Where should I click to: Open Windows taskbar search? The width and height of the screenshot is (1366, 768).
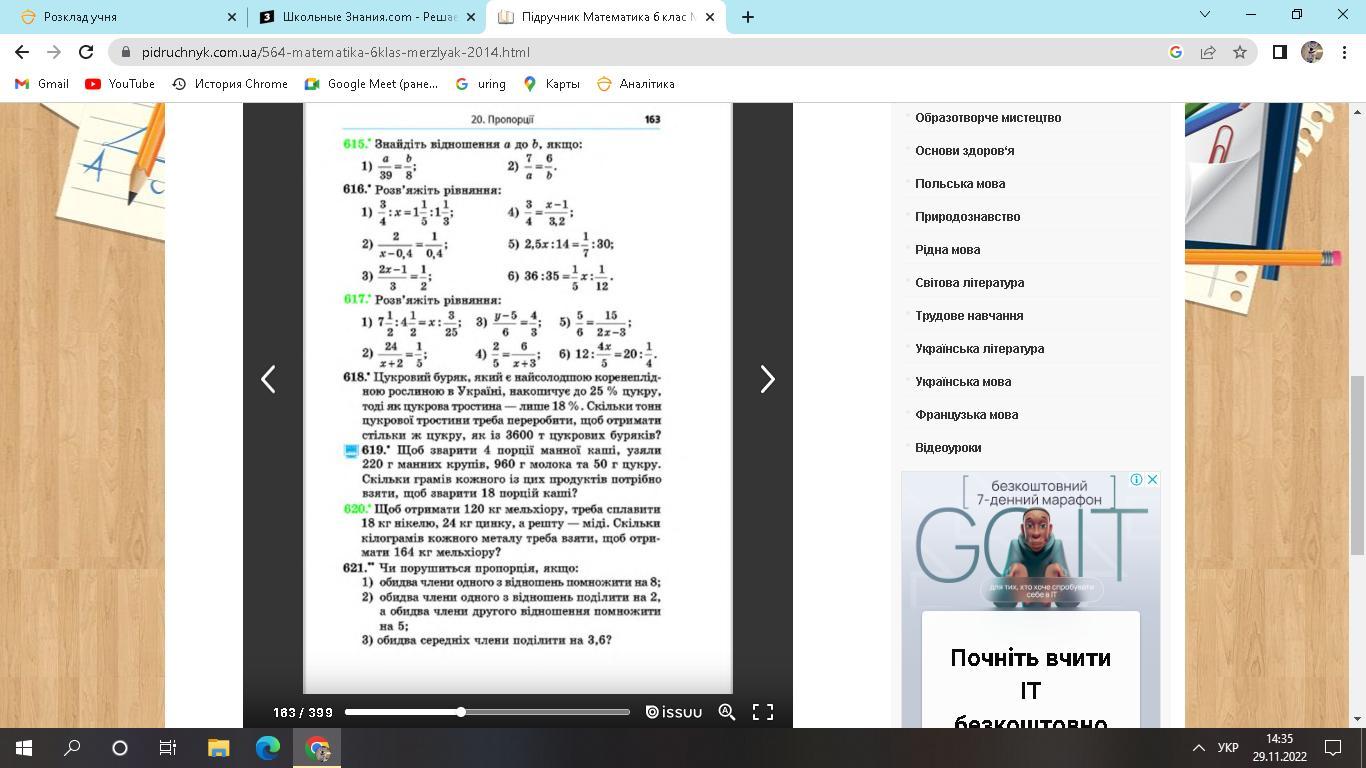(72, 748)
